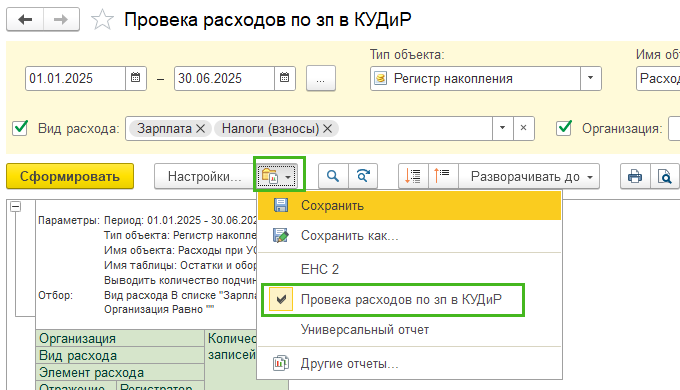Select Сохранить in menu
680x390 pixels.
pos(409,205)
